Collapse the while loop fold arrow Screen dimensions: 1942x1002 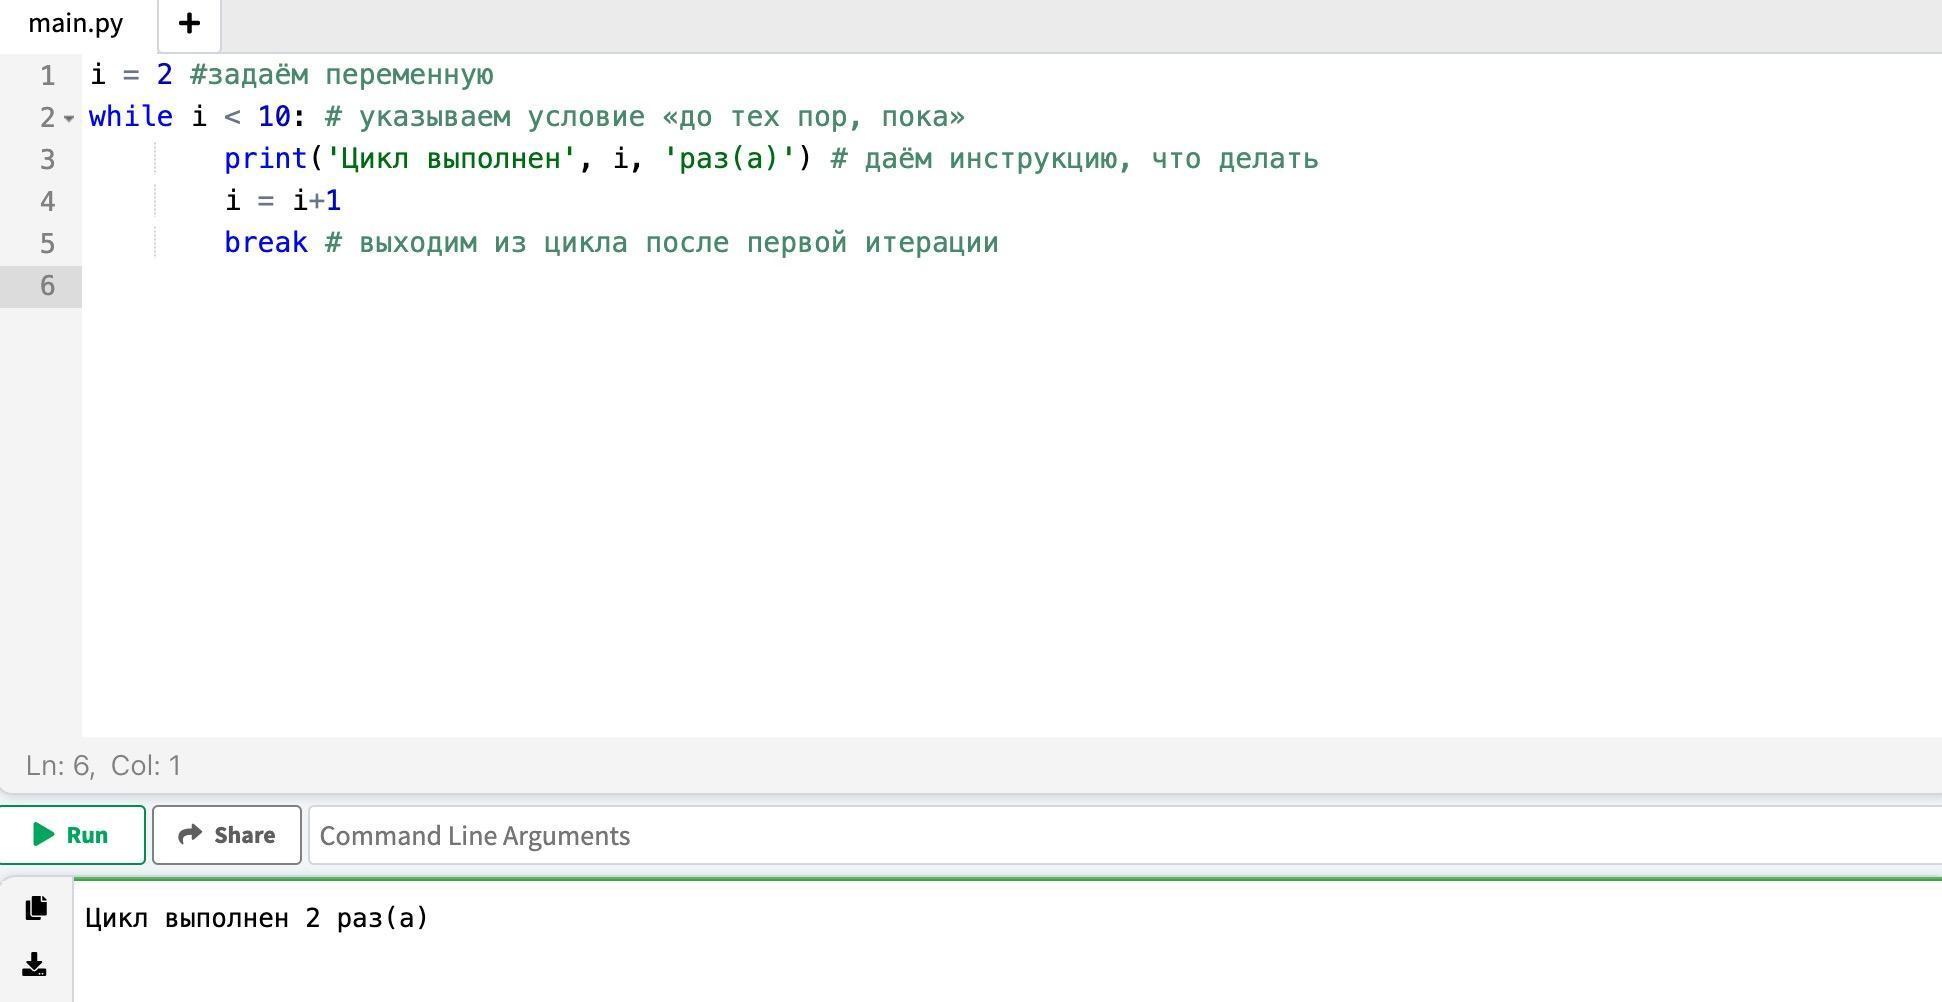click(69, 118)
